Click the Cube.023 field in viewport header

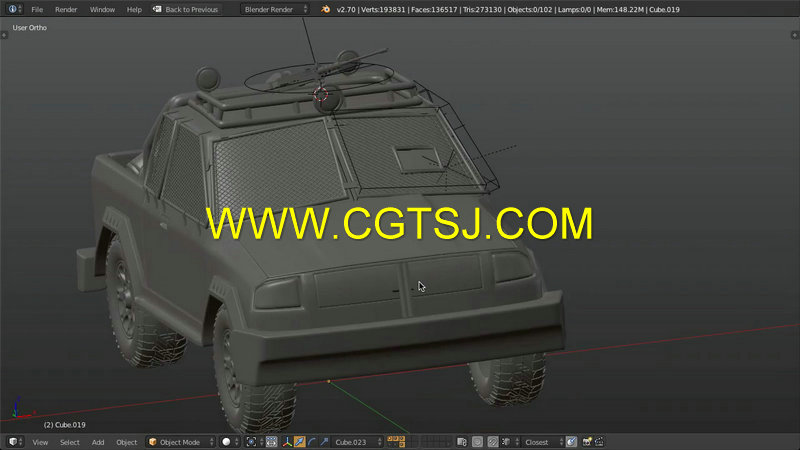pos(357,442)
